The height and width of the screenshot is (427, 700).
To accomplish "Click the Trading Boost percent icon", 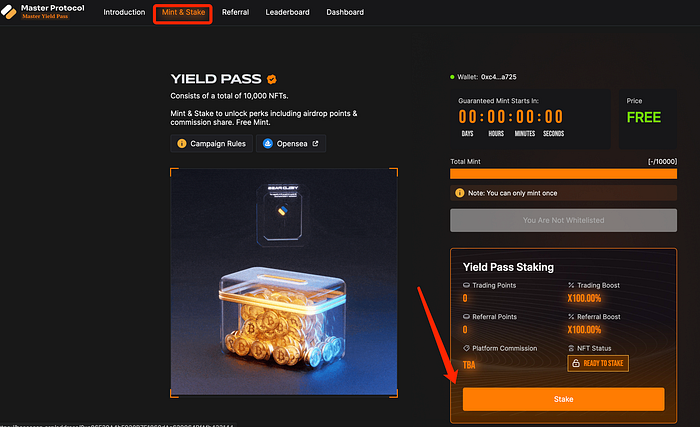I will (571, 285).
